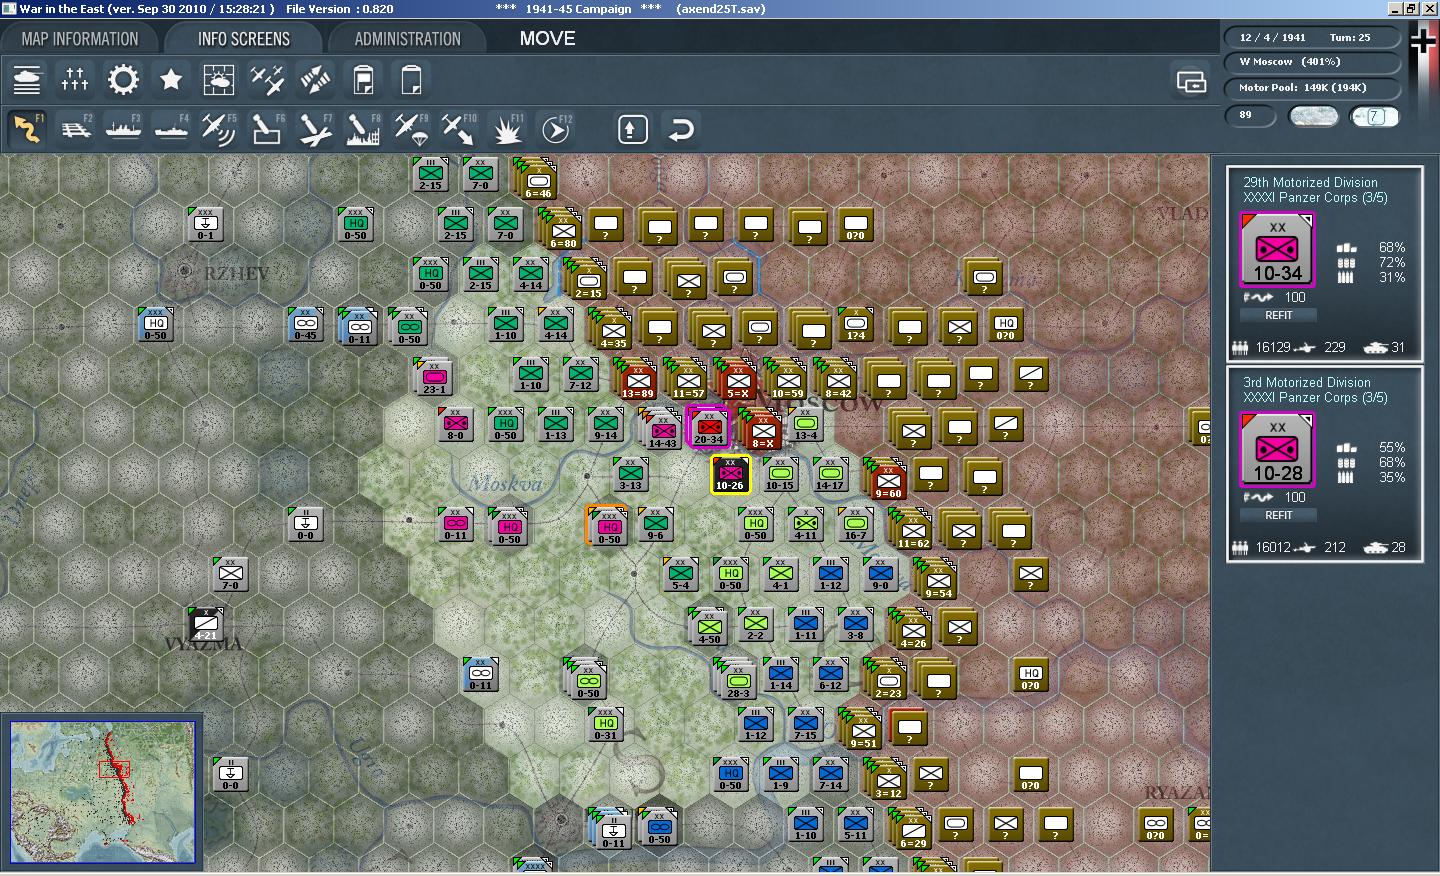1440x876 pixels.
Task: Open XXXXI Panzer Corps under 29th Motorized
Action: tap(1315, 198)
